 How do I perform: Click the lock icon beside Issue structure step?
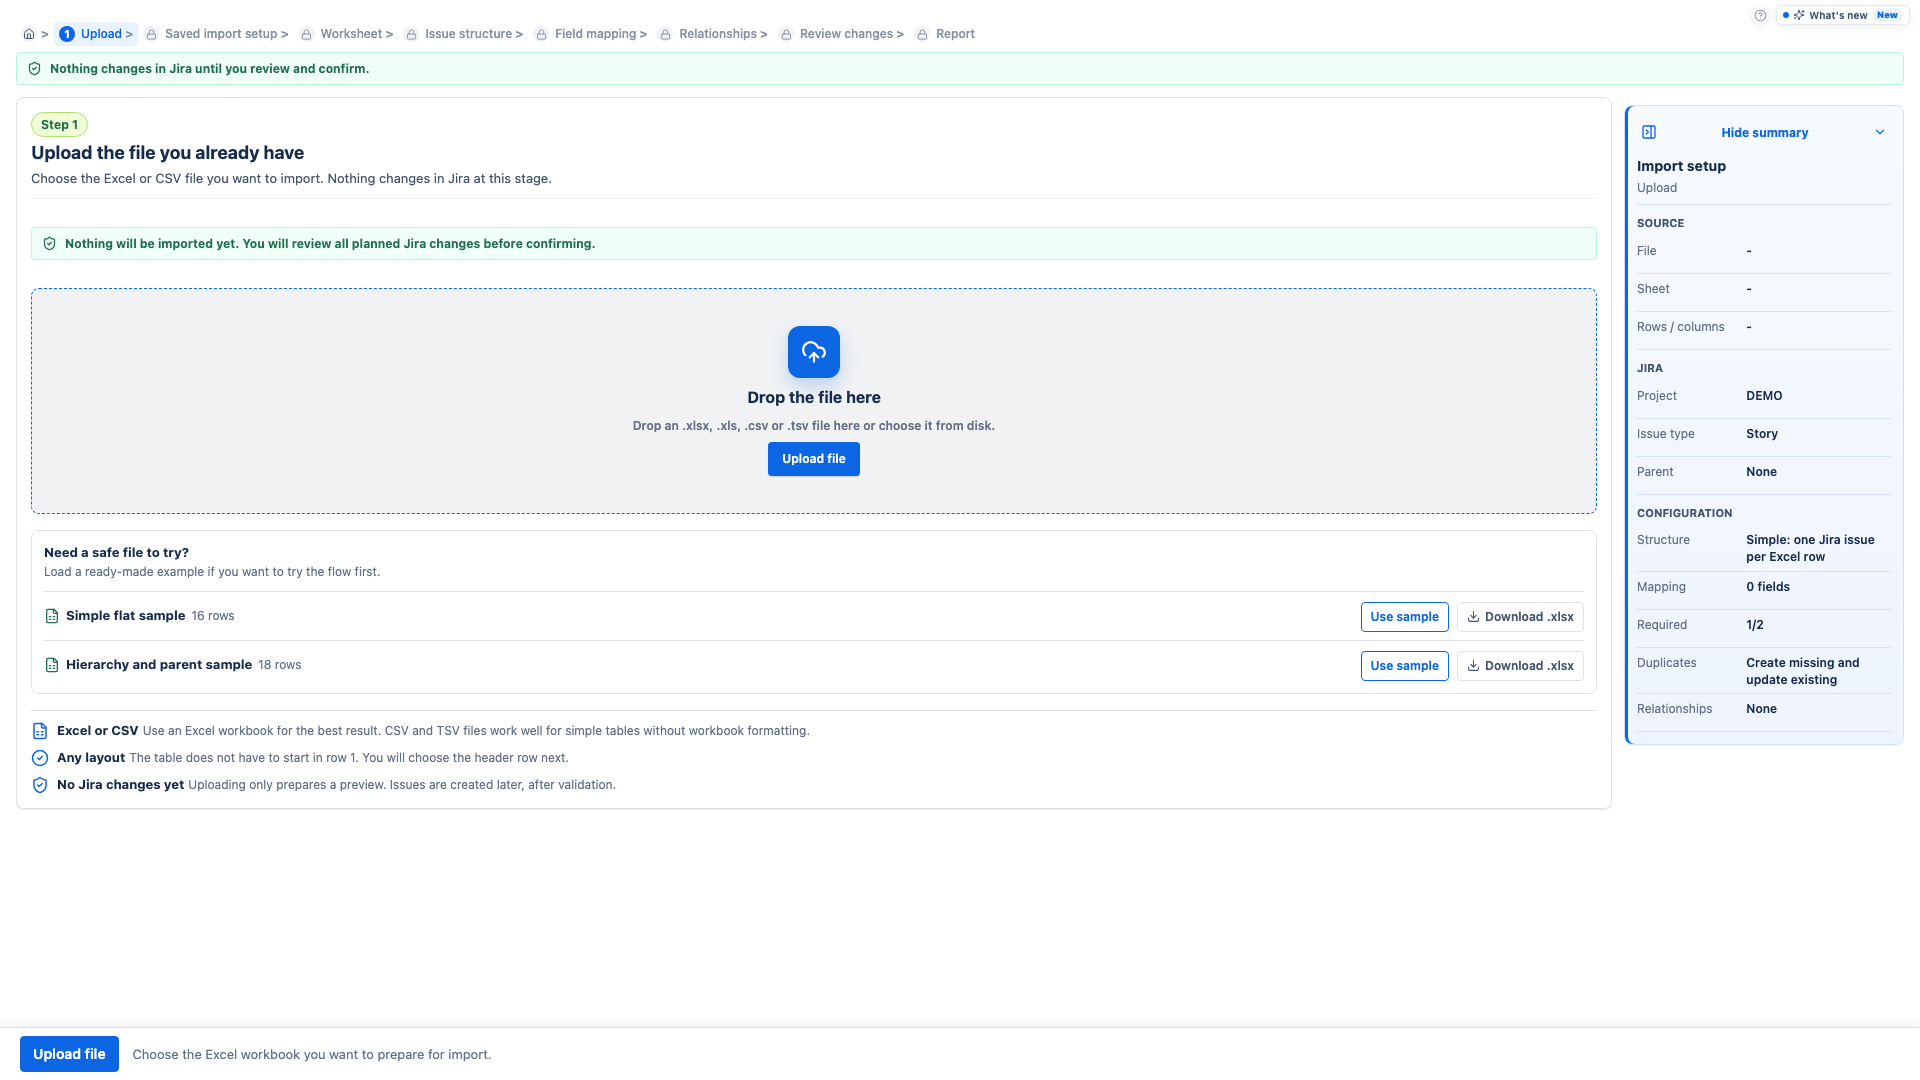click(411, 34)
